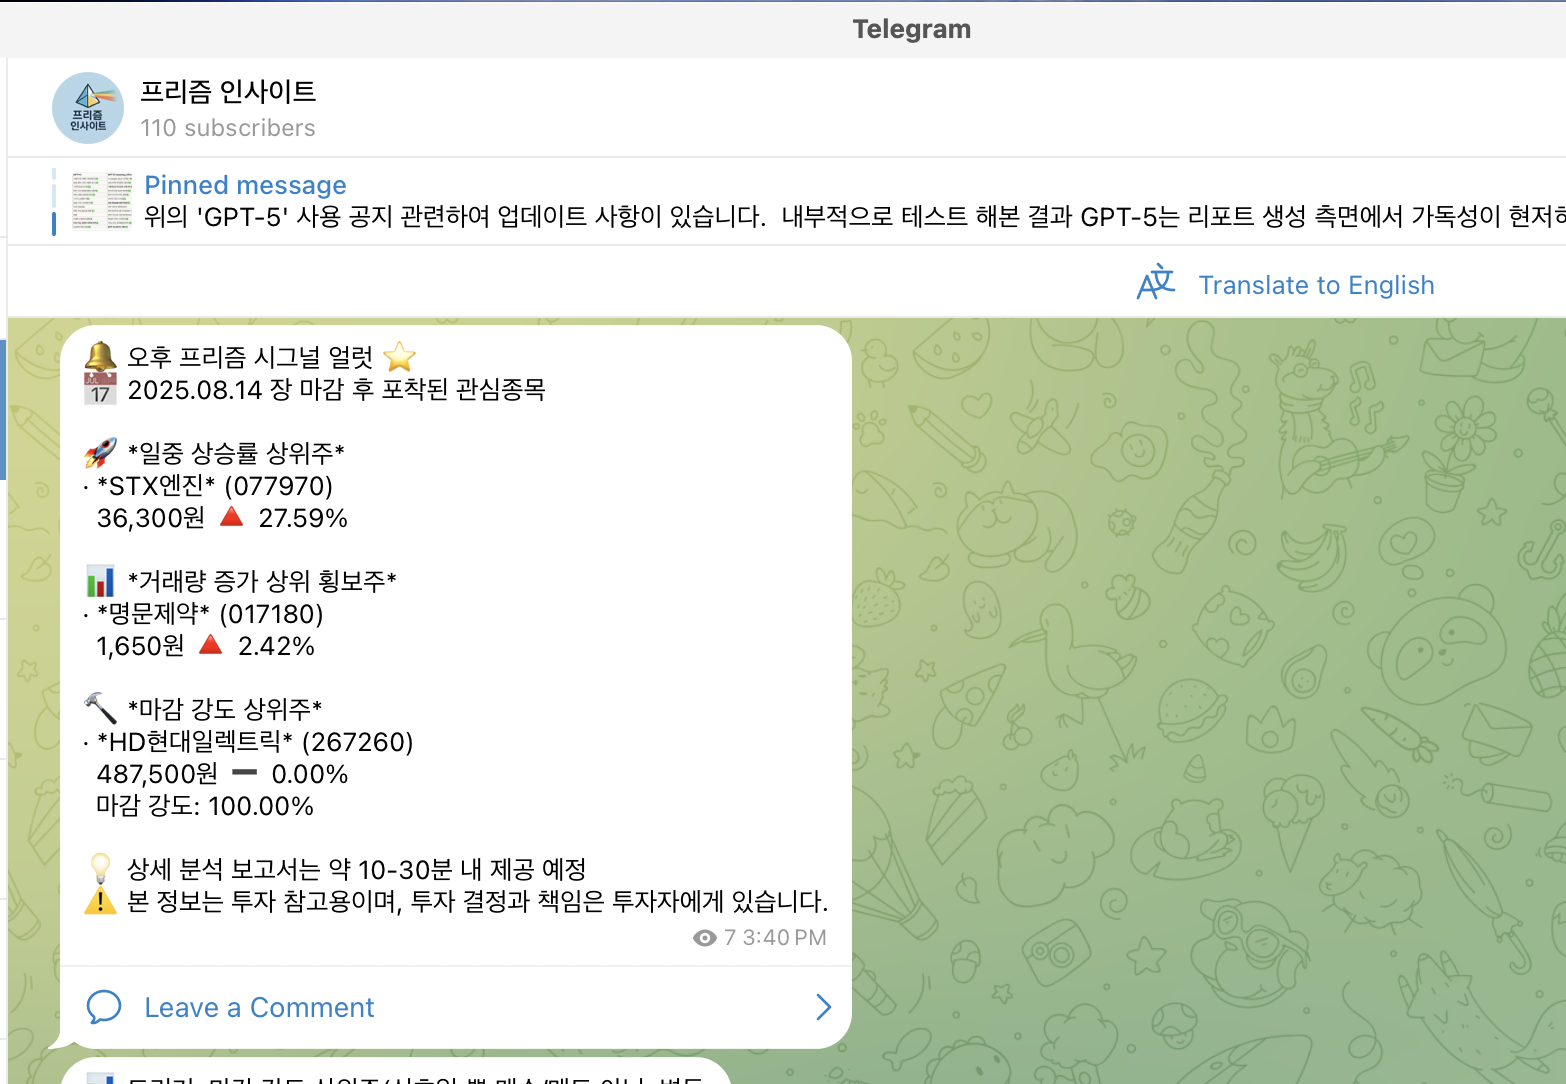The image size is (1566, 1084).
Task: Click the message views eye icon
Action: 704,938
